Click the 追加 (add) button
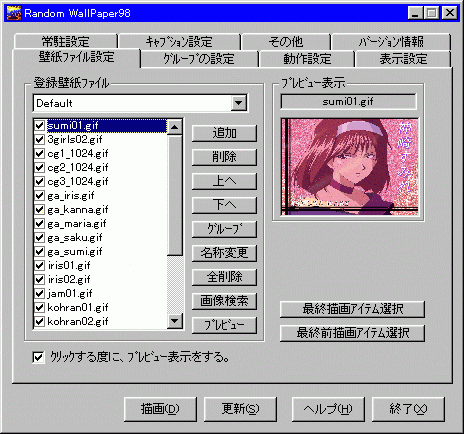464x434 pixels. (x=224, y=133)
